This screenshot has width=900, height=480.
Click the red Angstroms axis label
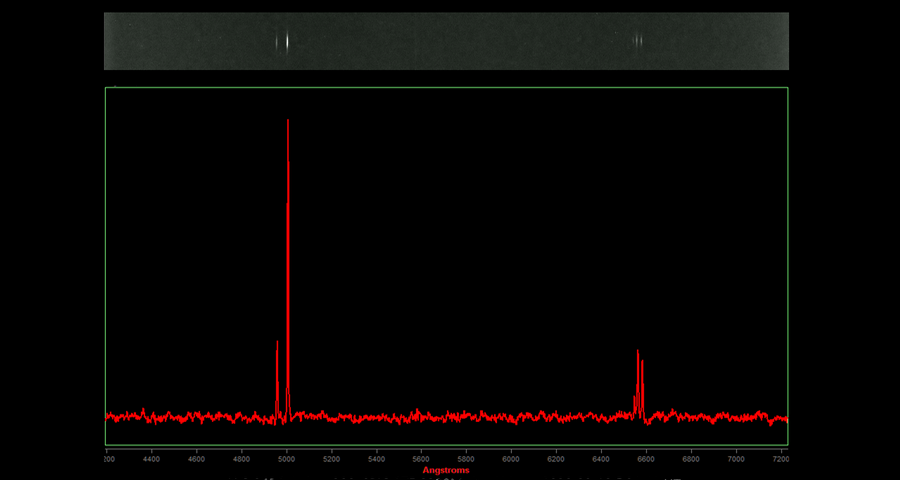(446, 470)
